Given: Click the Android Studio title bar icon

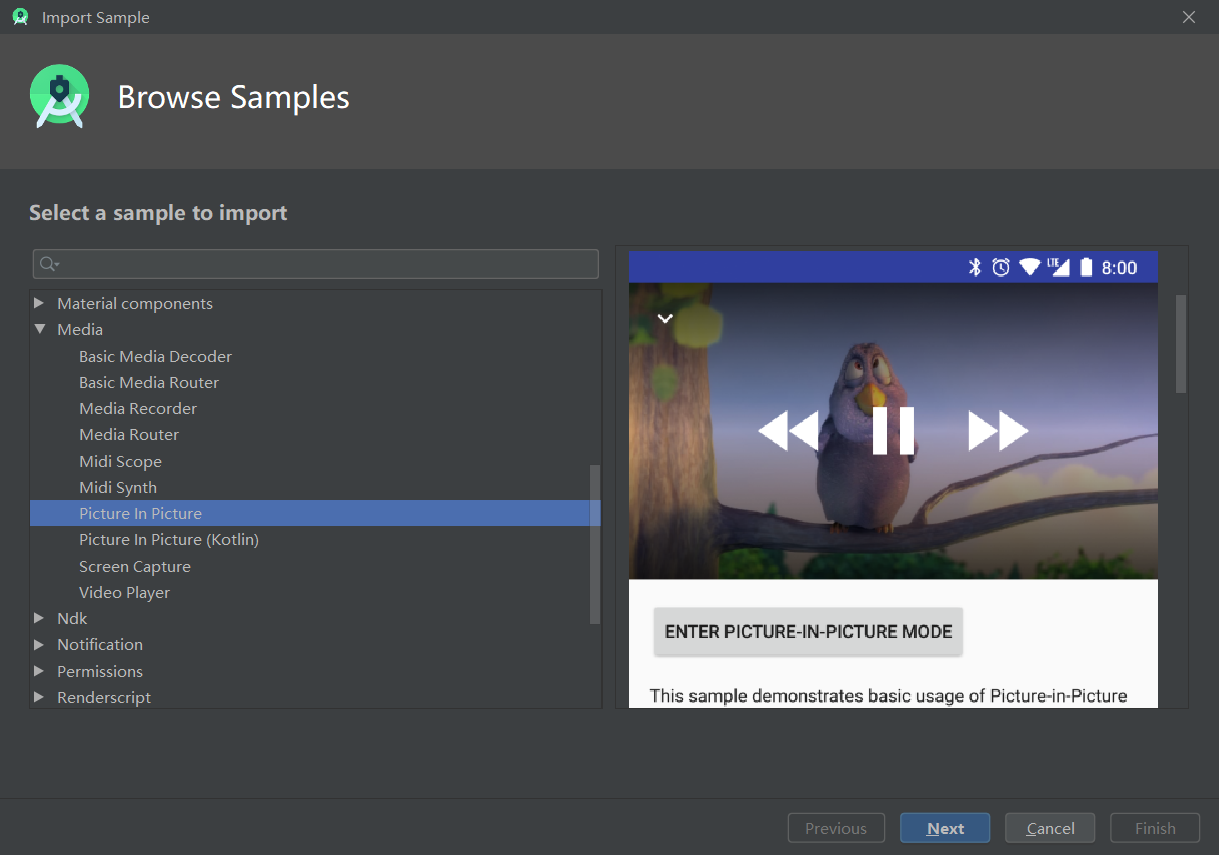Looking at the screenshot, I should click(20, 17).
